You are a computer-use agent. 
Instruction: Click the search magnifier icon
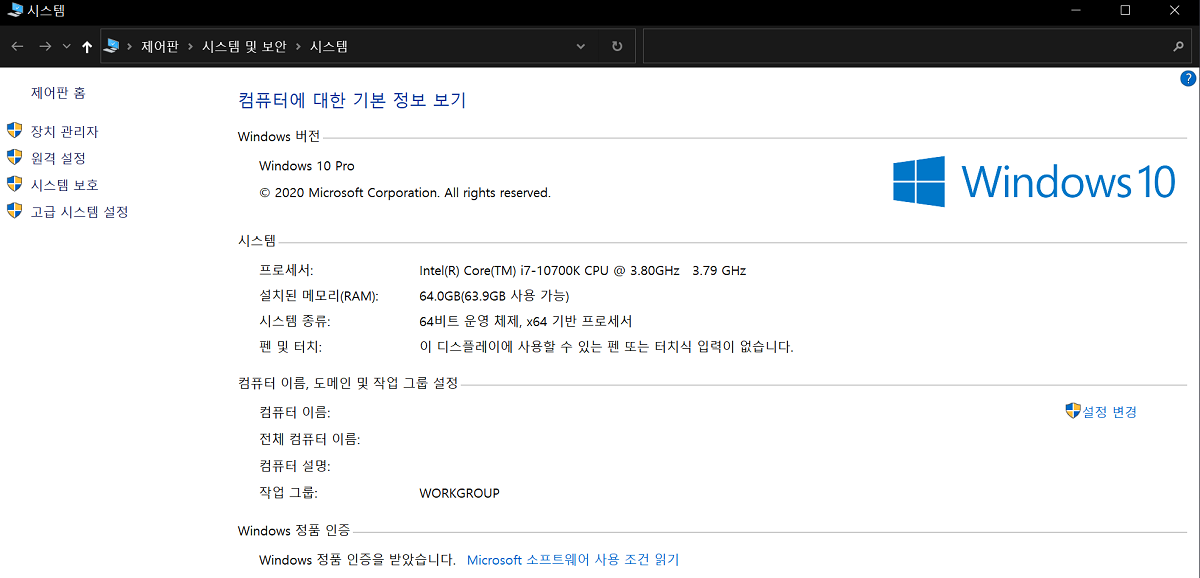pyautogui.click(x=1178, y=46)
